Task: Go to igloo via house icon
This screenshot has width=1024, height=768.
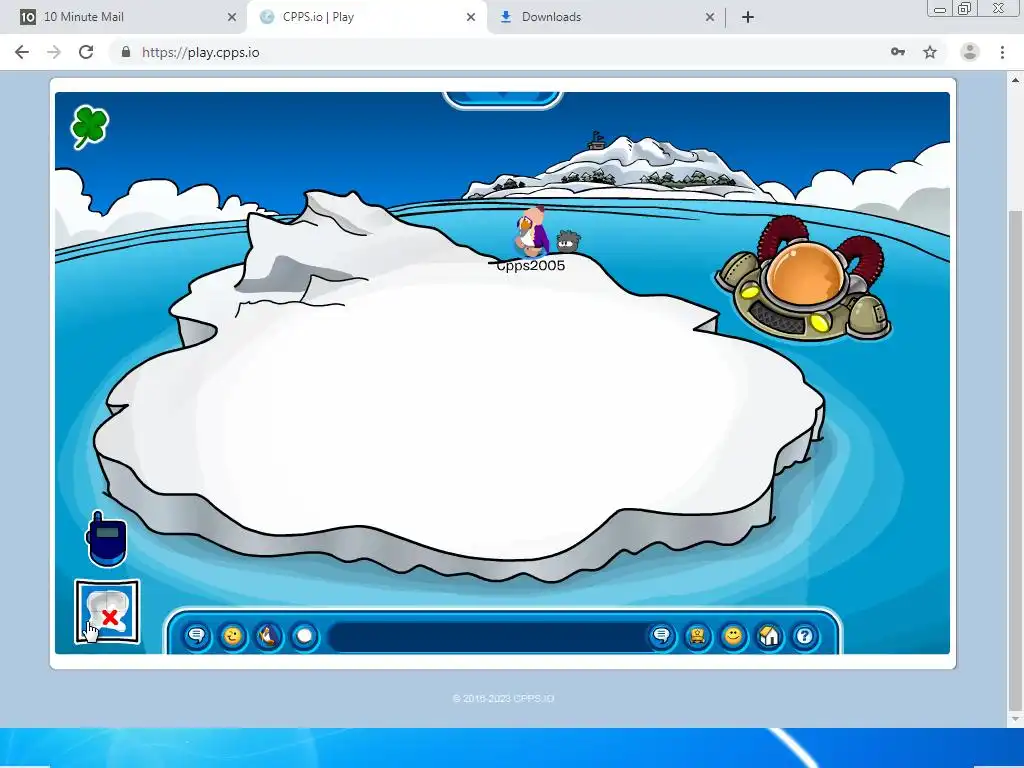Action: pyautogui.click(x=769, y=635)
